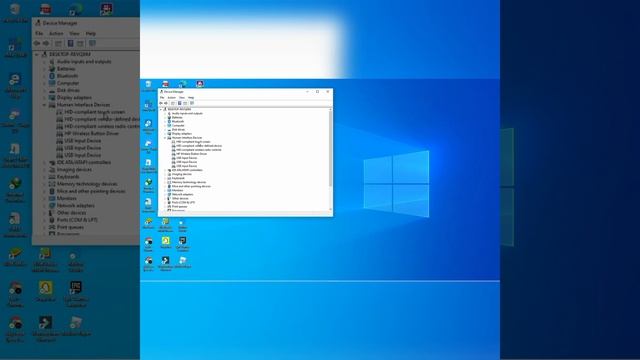This screenshot has height=360, width=640.
Task: Select HID-compliant touch screen in dimmed left window
Action: [95, 112]
